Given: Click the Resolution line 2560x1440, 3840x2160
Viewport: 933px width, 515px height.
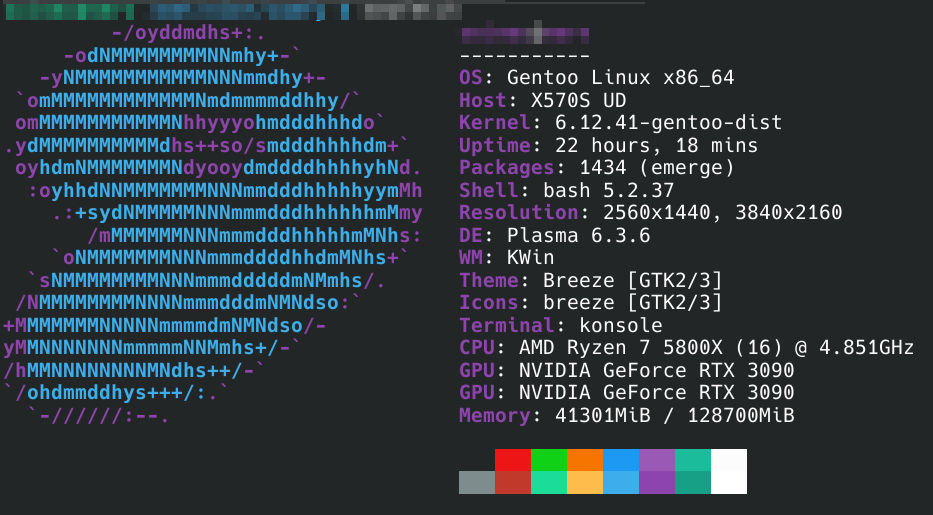Looking at the screenshot, I should click(650, 212).
